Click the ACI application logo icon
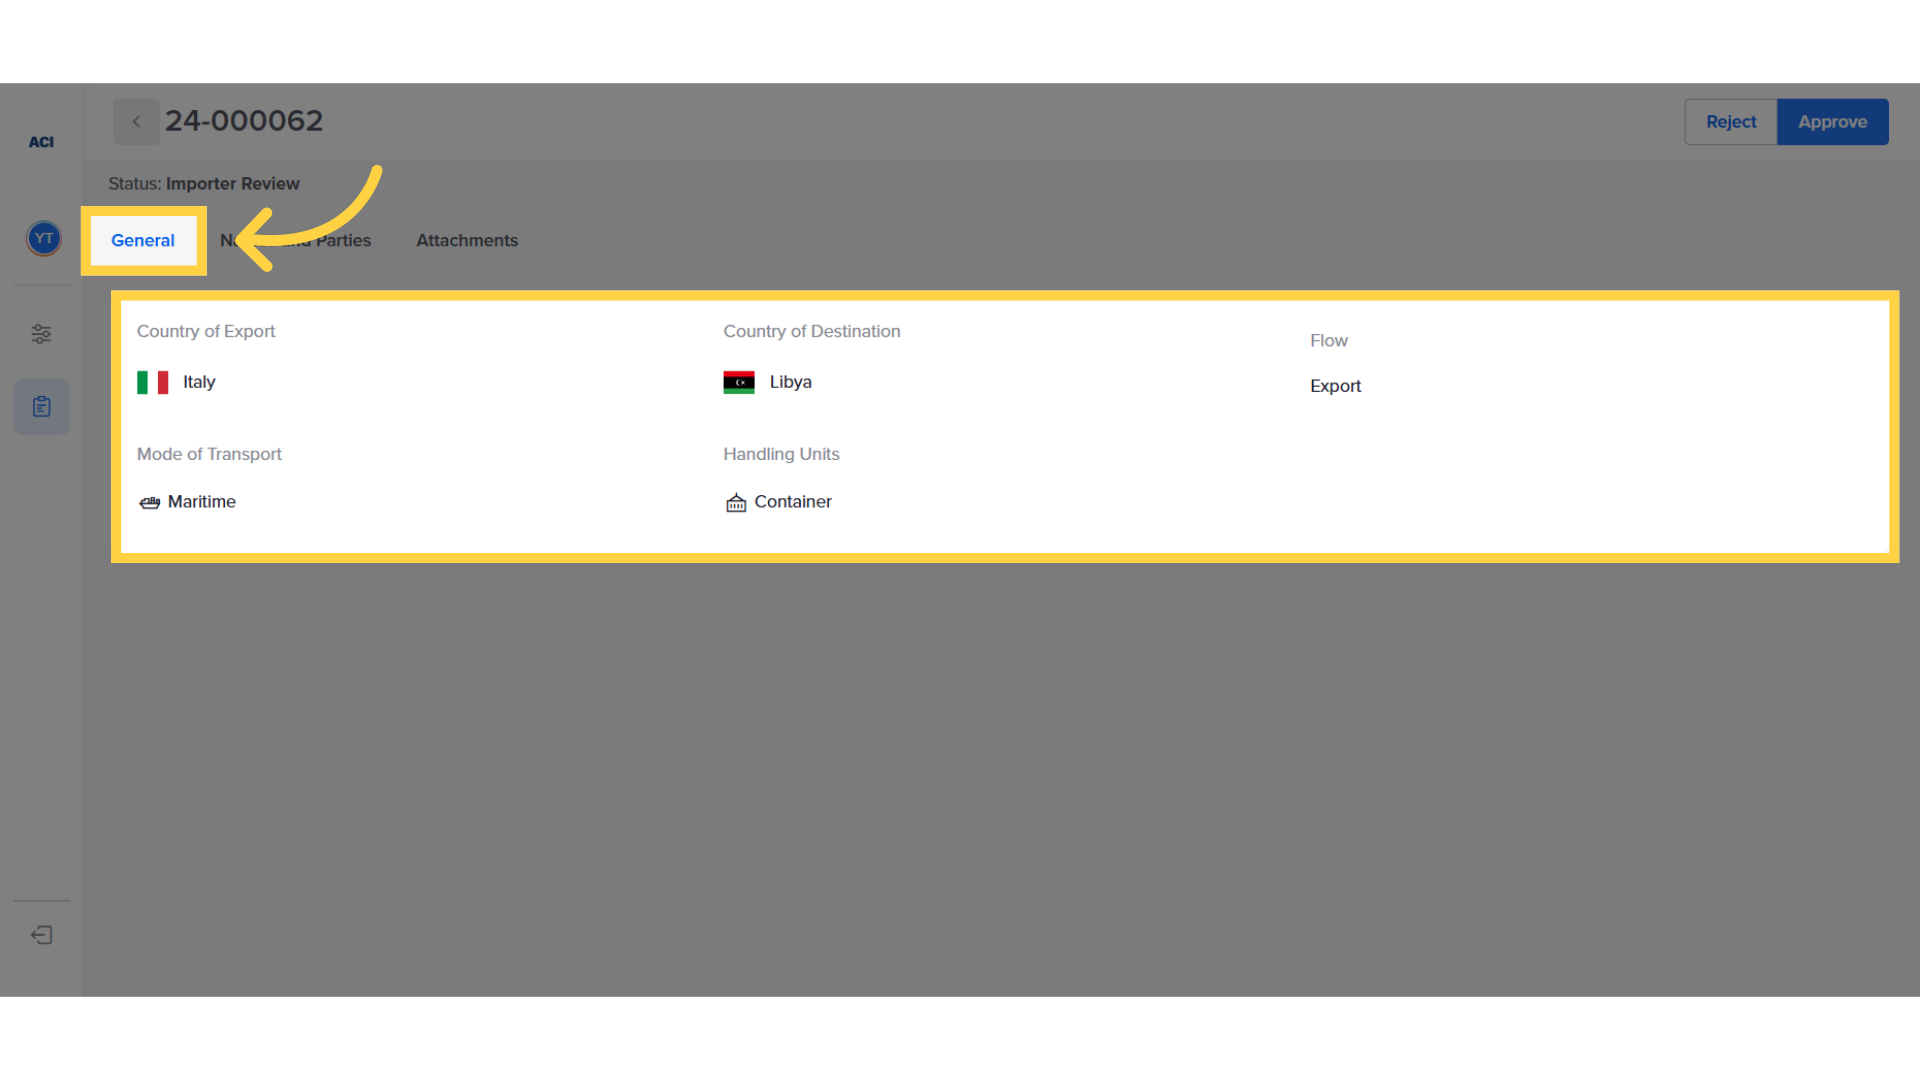This screenshot has height=1080, width=1920. (x=40, y=142)
